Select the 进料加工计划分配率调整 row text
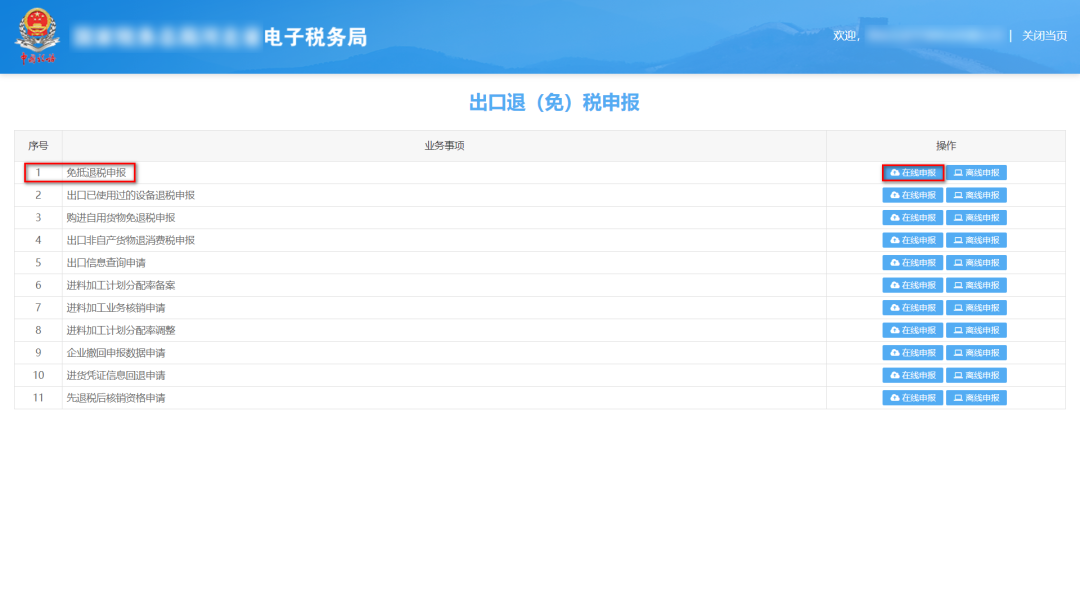The height and width of the screenshot is (608, 1080). [x=121, y=331]
